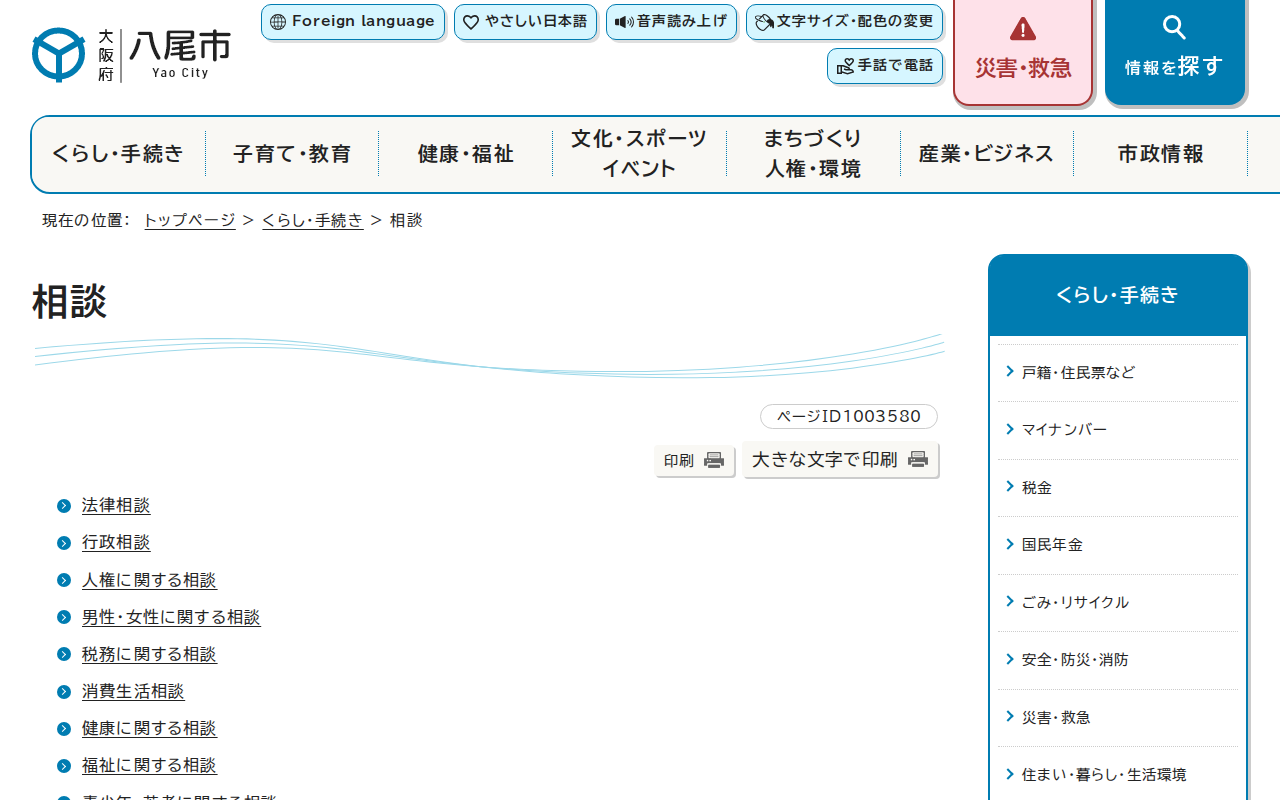Image resolution: width=1280 pixels, height=800 pixels.
Task: Open the 子育て・教育 main menu
Action: click(x=292, y=154)
